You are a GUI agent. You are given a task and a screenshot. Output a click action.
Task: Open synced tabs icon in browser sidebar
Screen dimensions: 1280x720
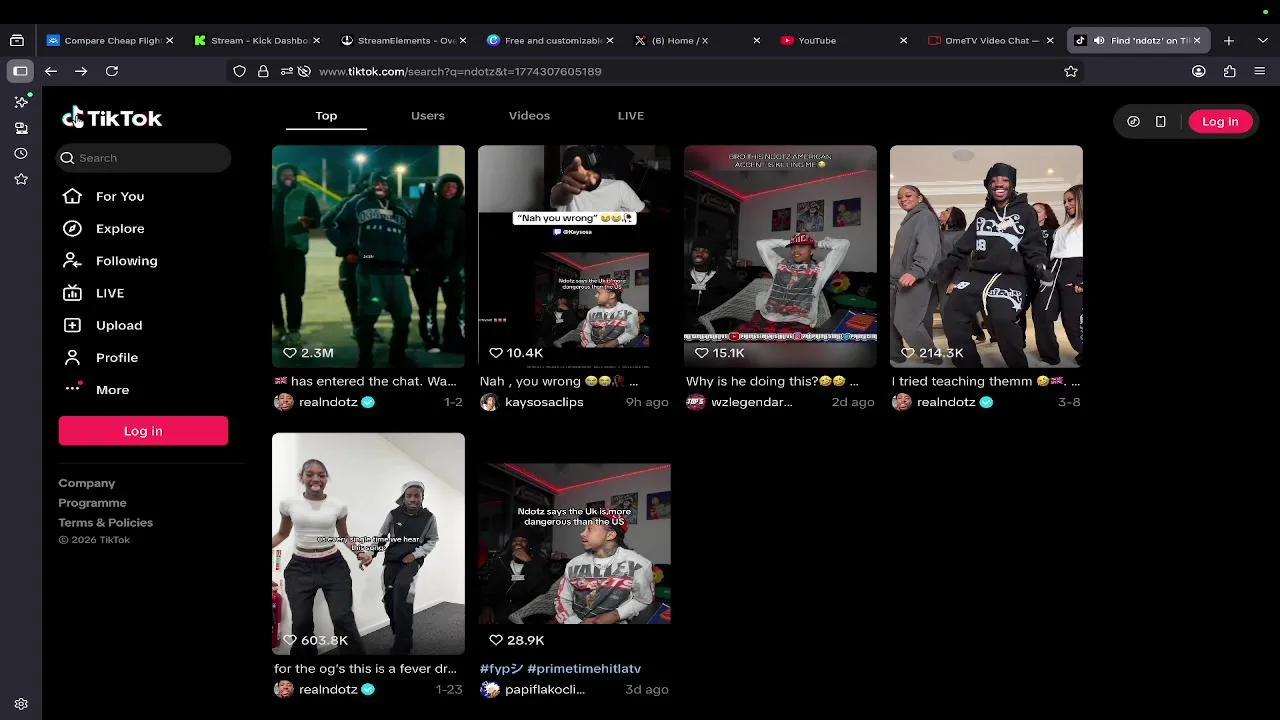[x=21, y=128]
